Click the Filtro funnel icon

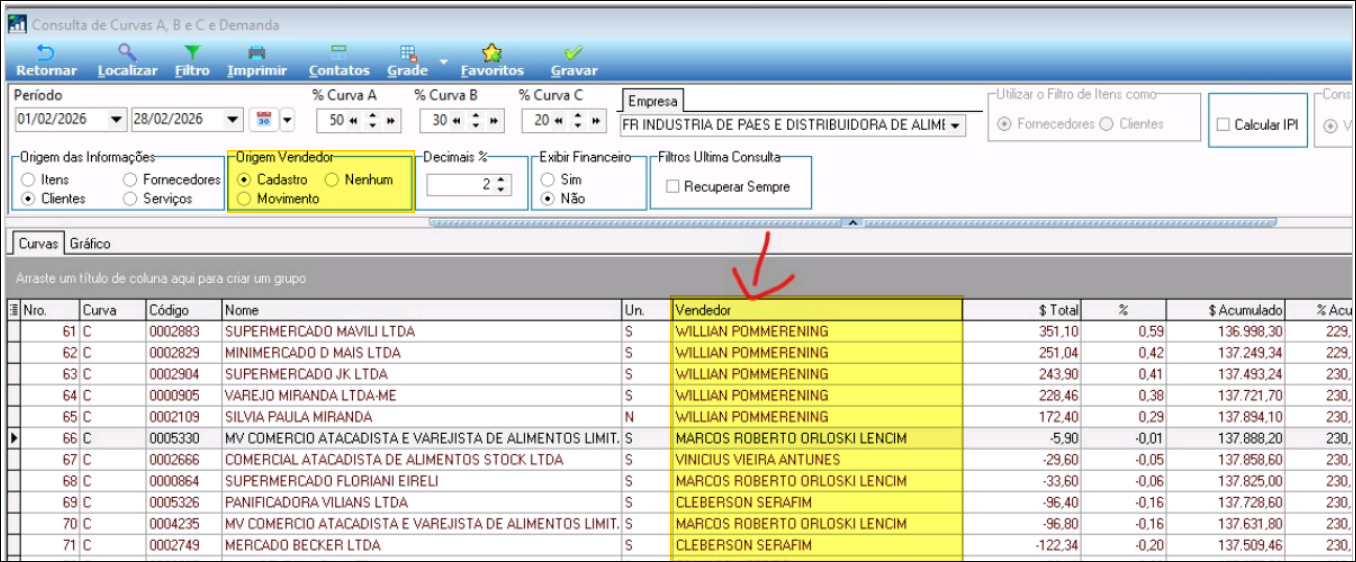pyautogui.click(x=192, y=54)
